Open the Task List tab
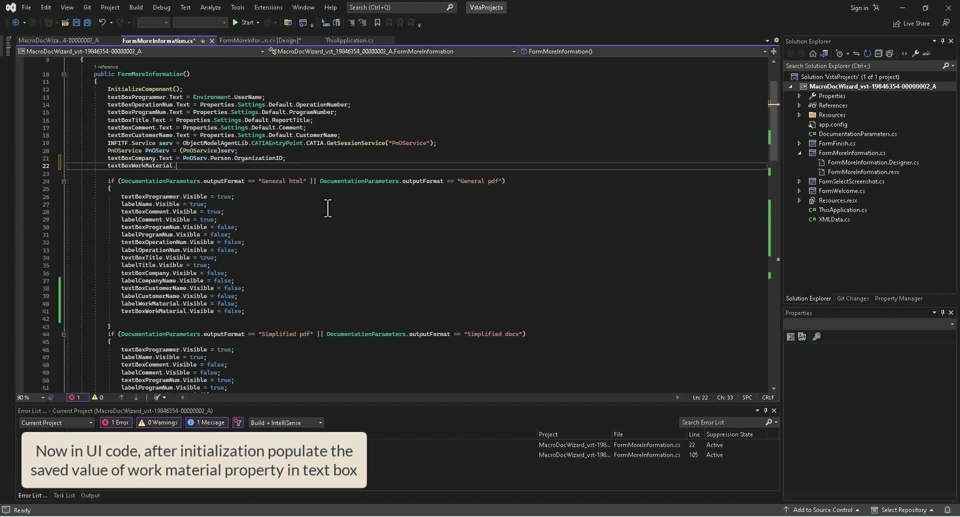The image size is (960, 517). (x=64, y=496)
